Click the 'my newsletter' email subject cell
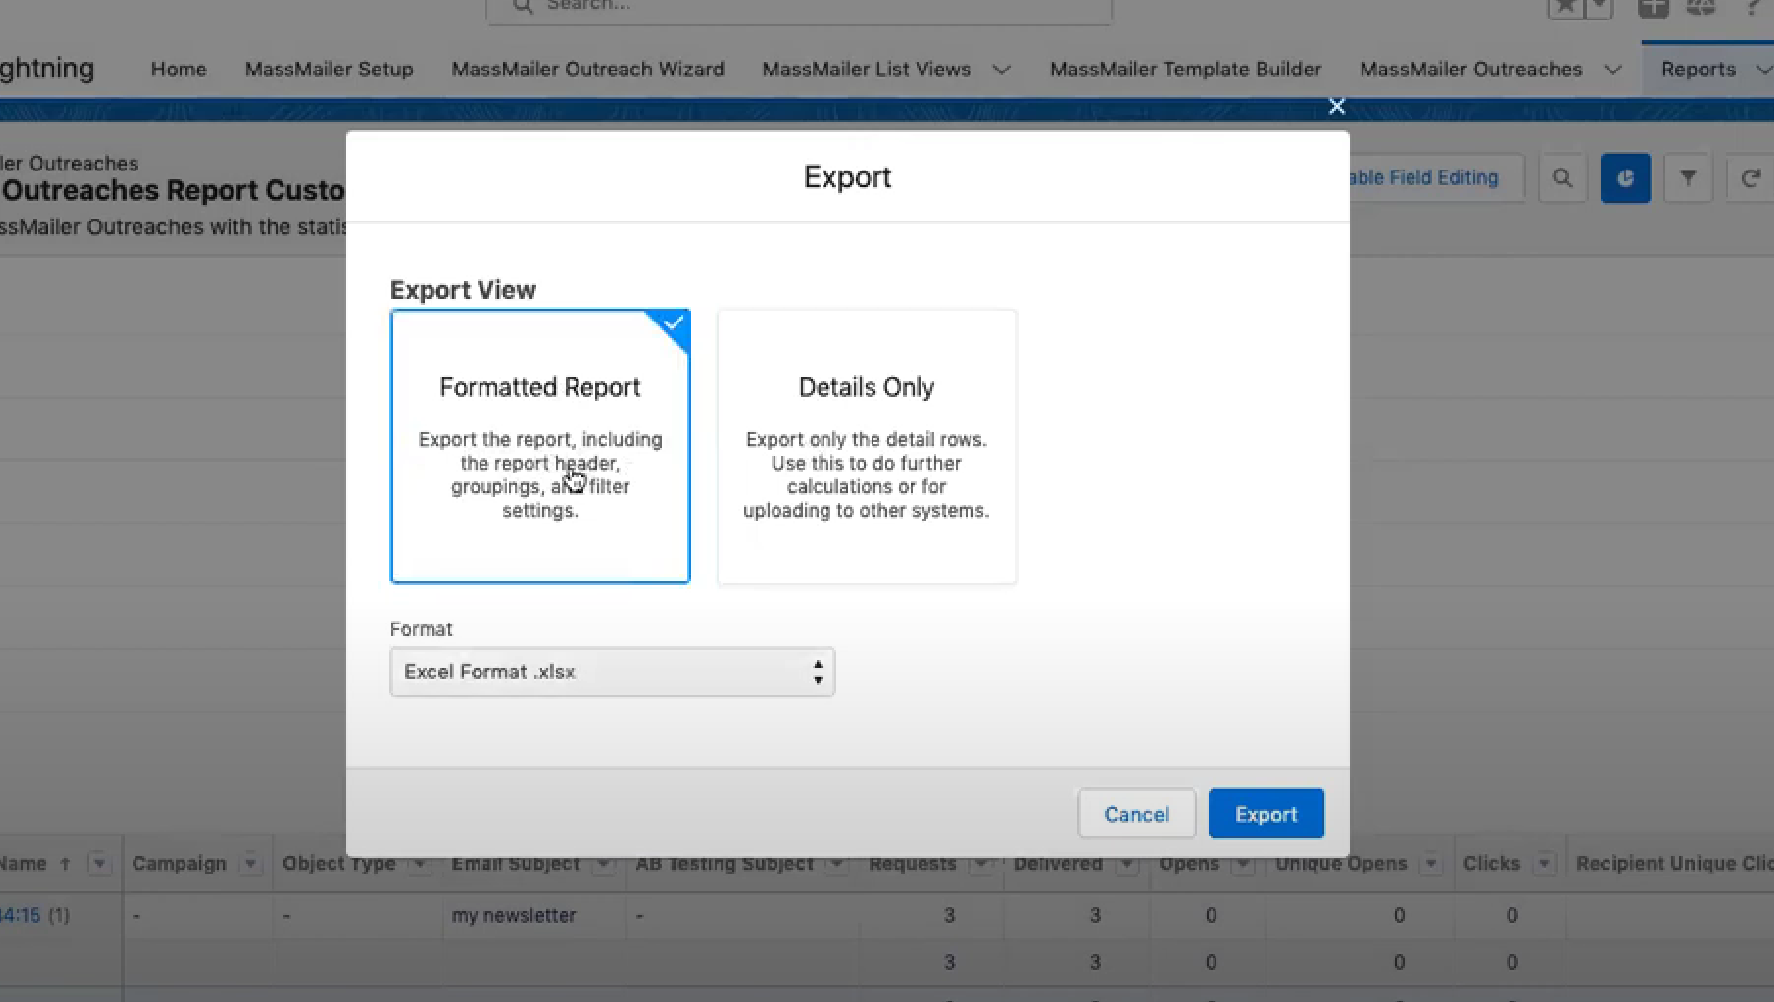Viewport: 1774px width, 1002px height. (514, 915)
